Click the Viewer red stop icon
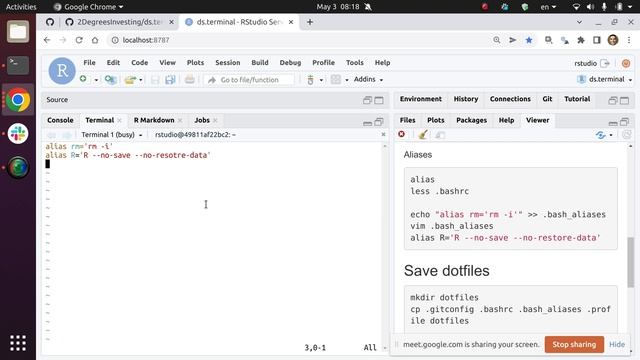 click(x=402, y=134)
